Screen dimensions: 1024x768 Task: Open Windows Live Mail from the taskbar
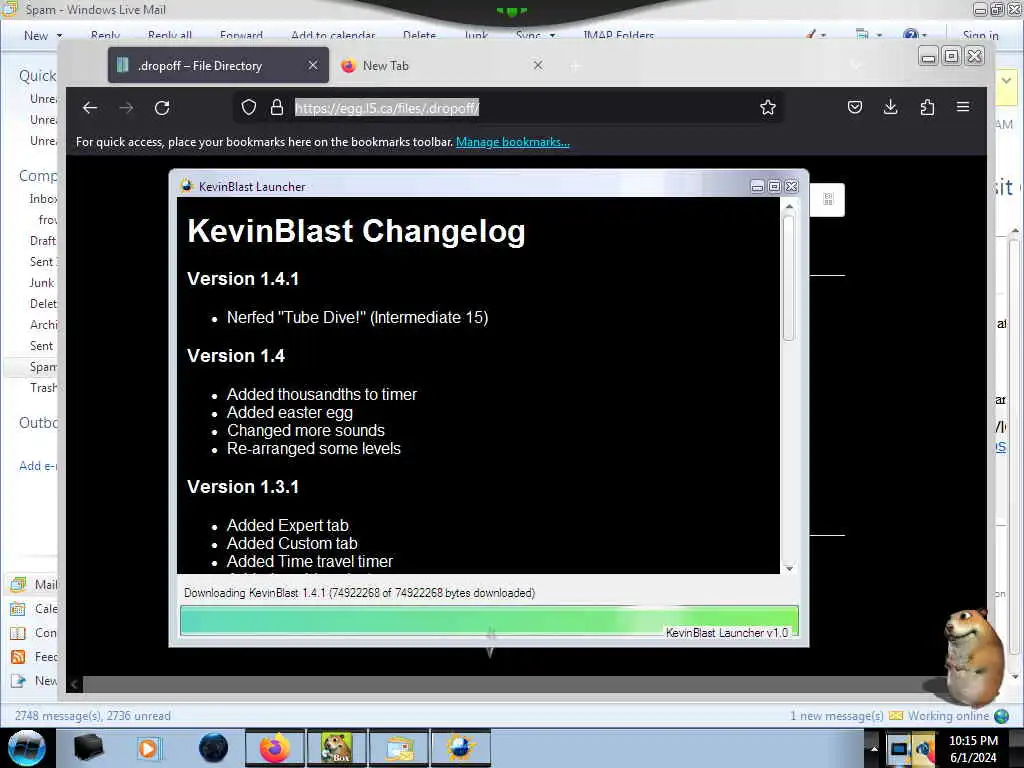click(398, 748)
